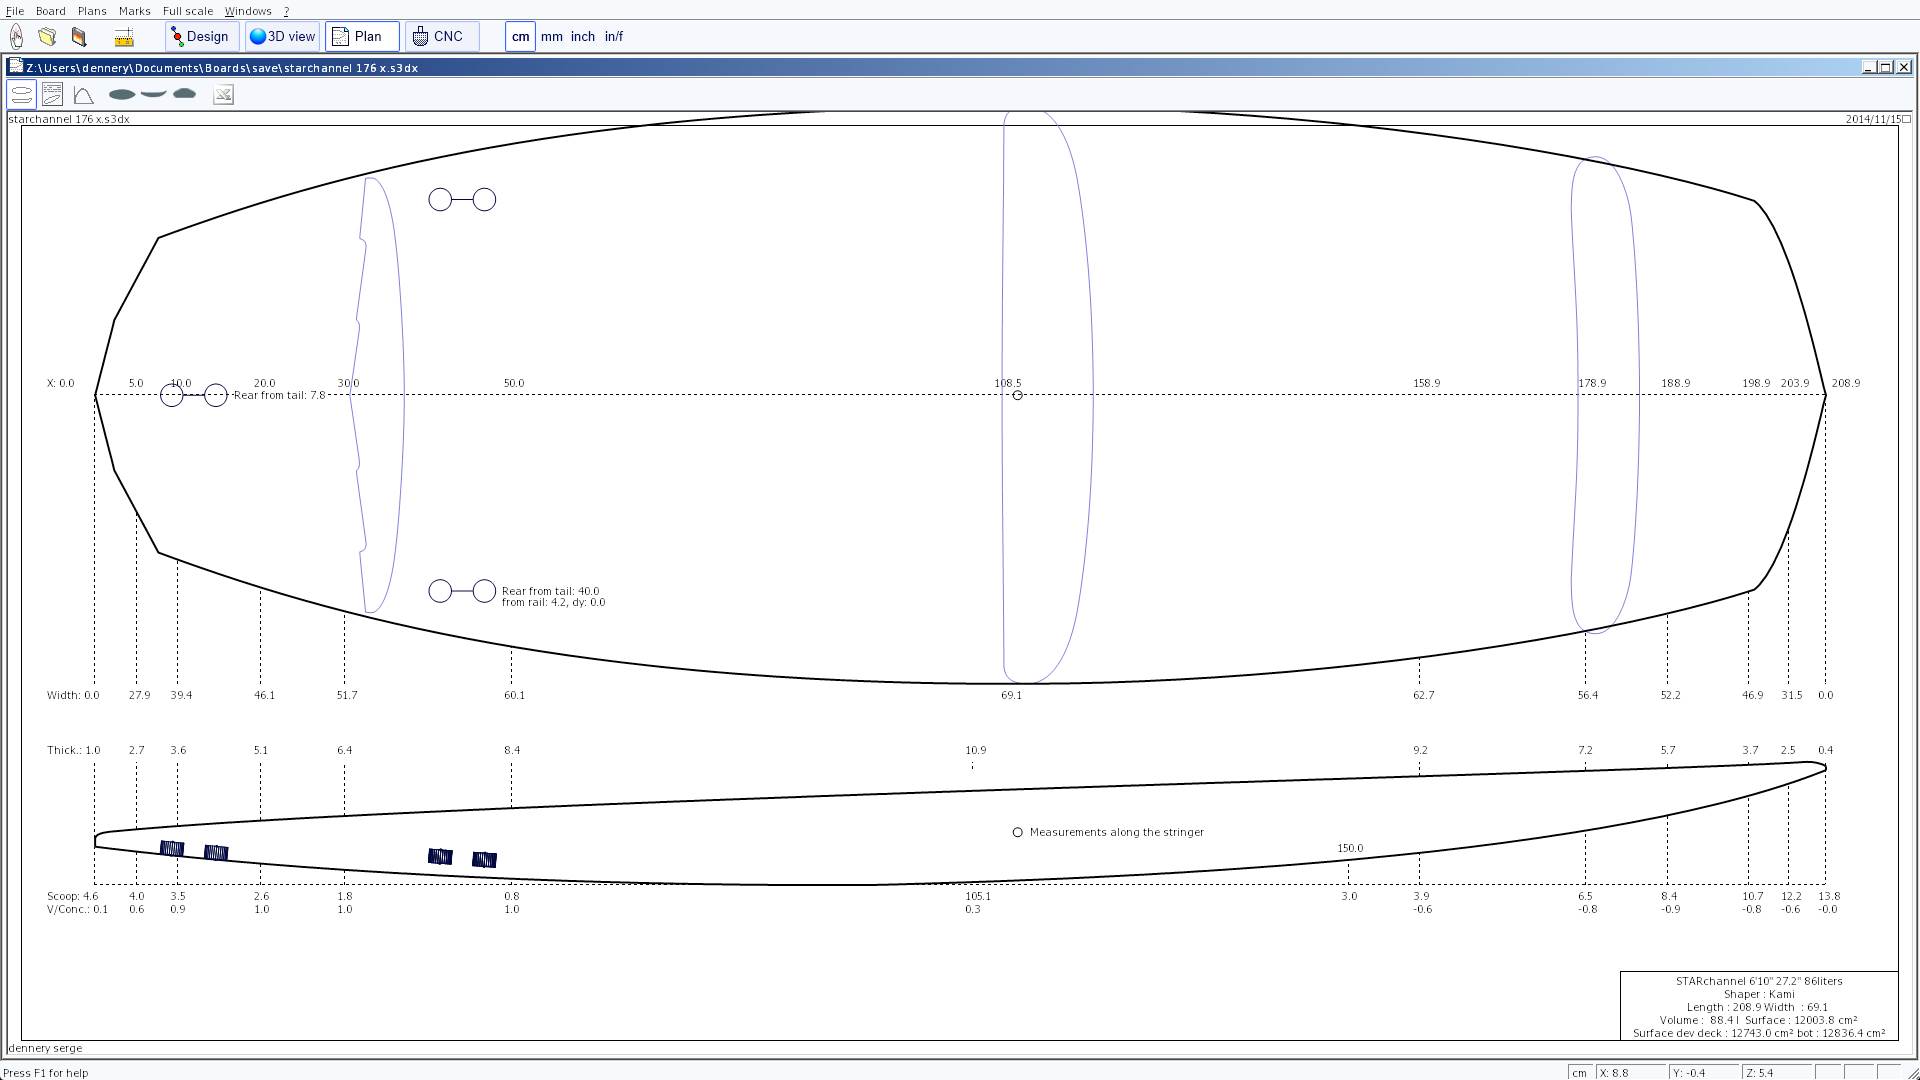The width and height of the screenshot is (1920, 1080).
Task: Switch to the CNC mode
Action: tap(441, 37)
